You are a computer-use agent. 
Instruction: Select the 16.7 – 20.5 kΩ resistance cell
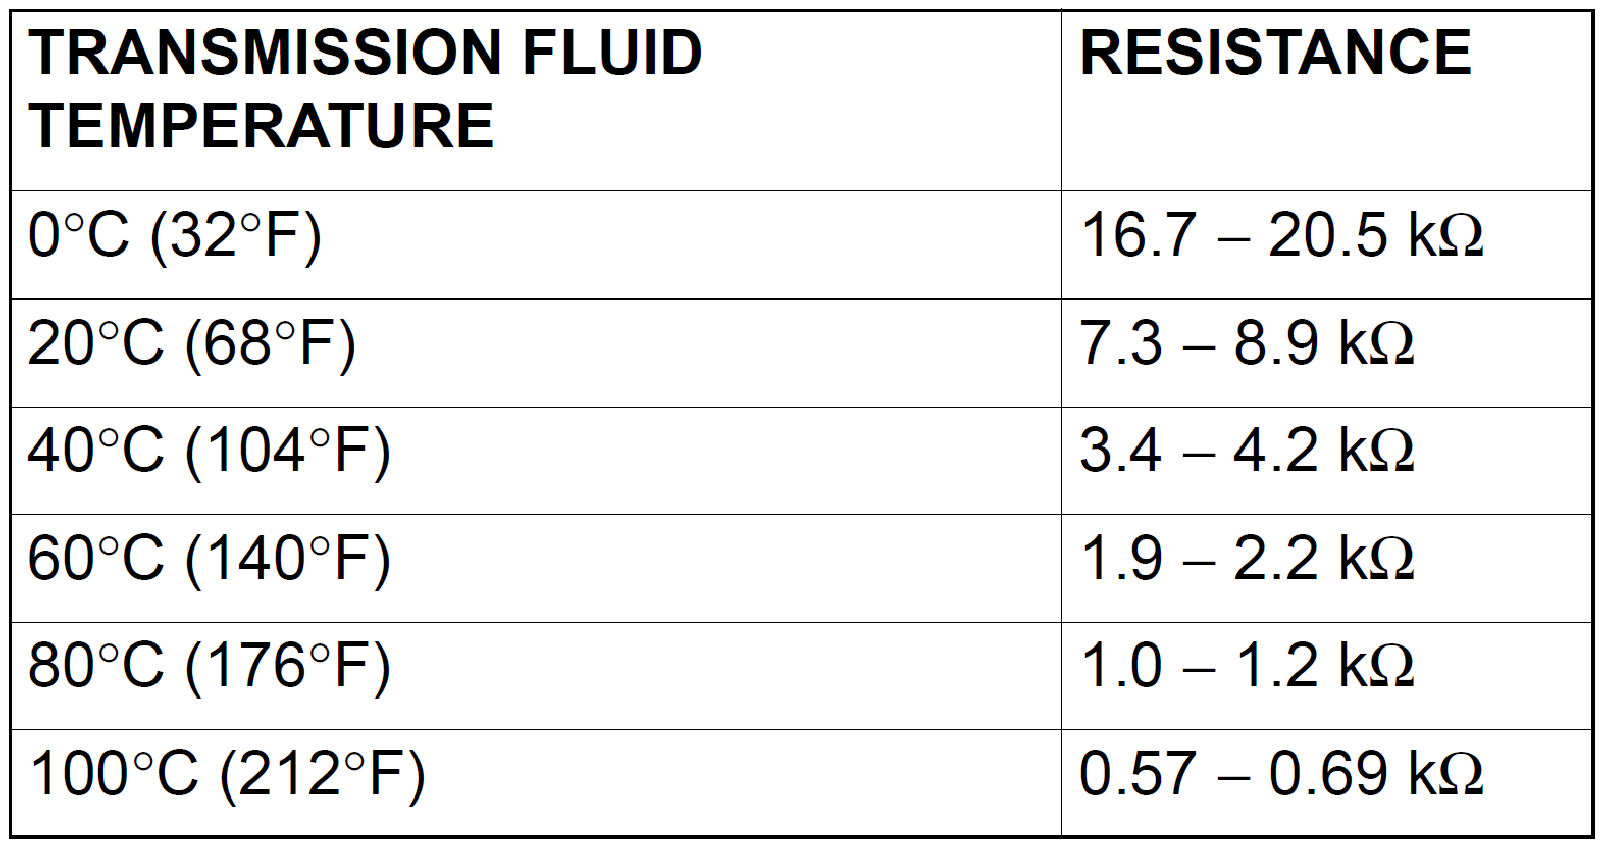1280,236
